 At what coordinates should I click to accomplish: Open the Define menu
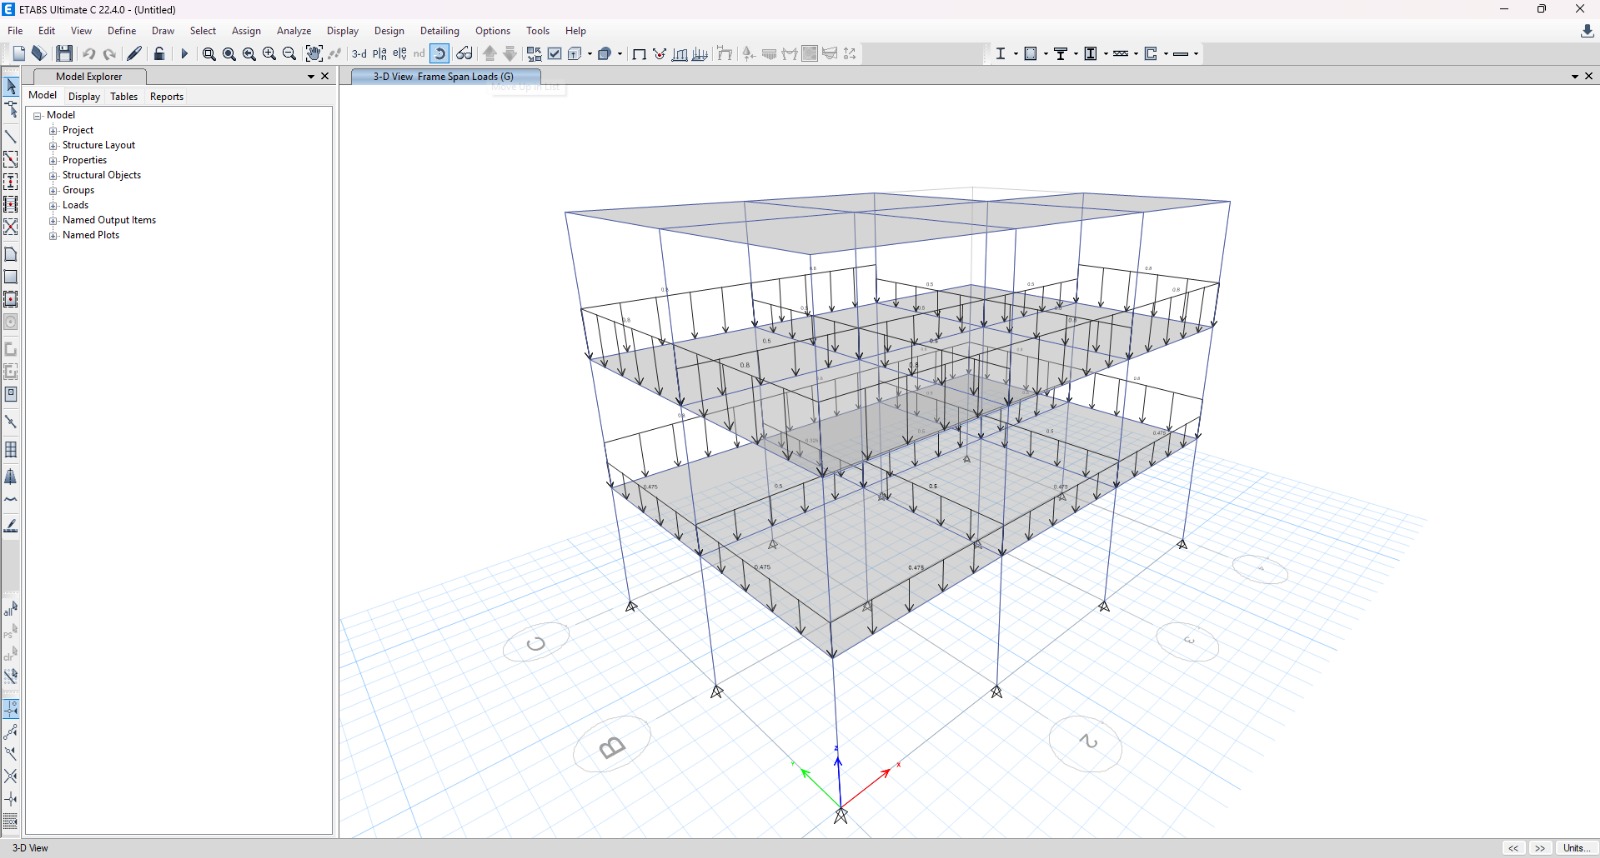[122, 31]
